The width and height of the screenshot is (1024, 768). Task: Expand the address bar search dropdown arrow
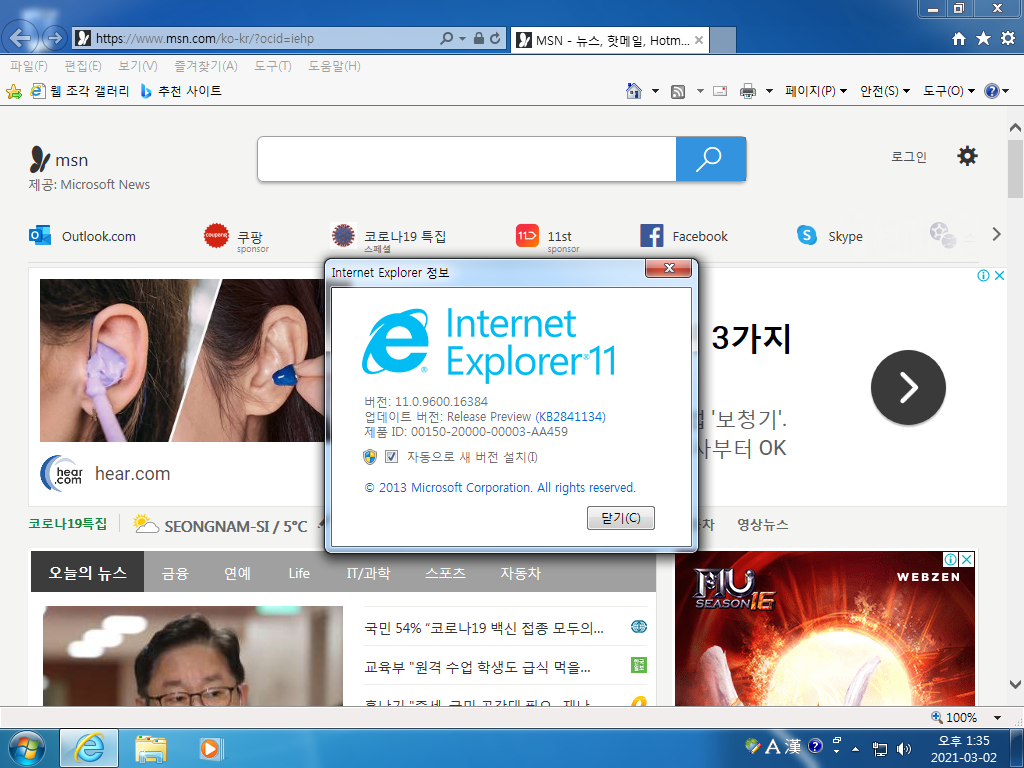462,39
